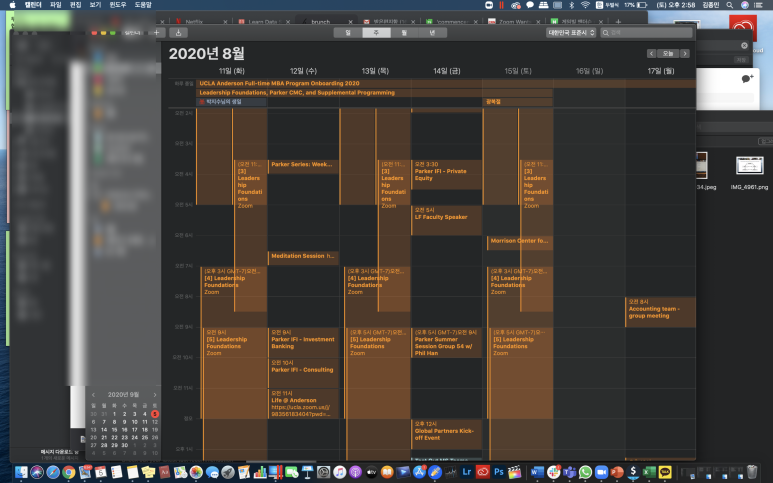Screen dimensions: 773x483
Task: Open Accounting team group meeting event
Action: point(661,312)
